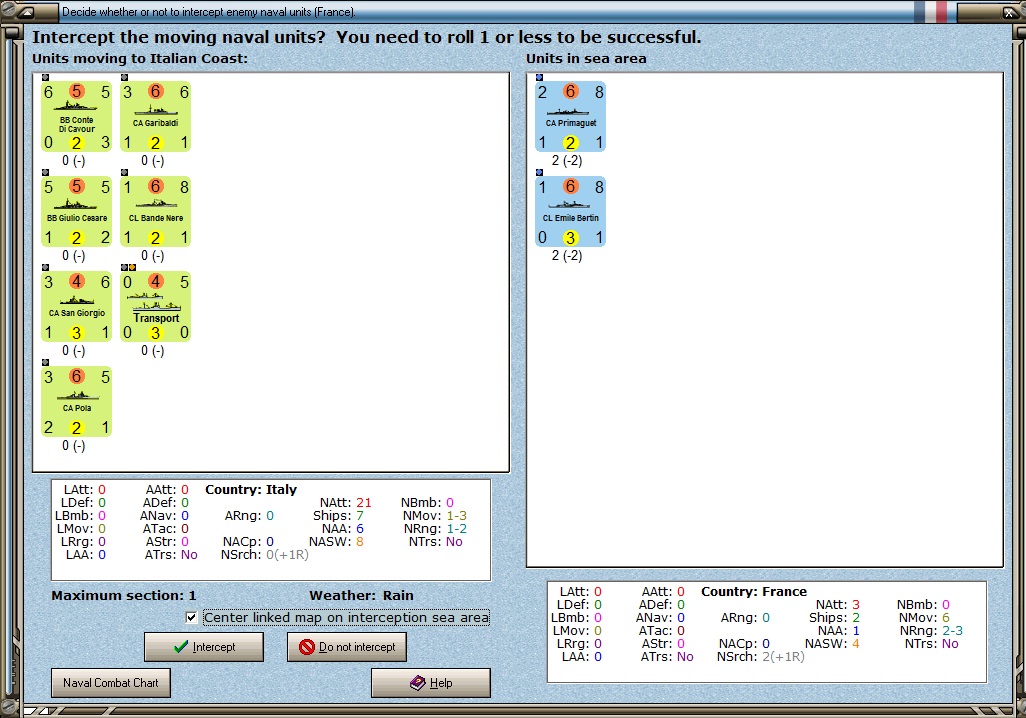Toggle Center linked map on interception checkbox
The image size is (1026, 718).
(191, 617)
